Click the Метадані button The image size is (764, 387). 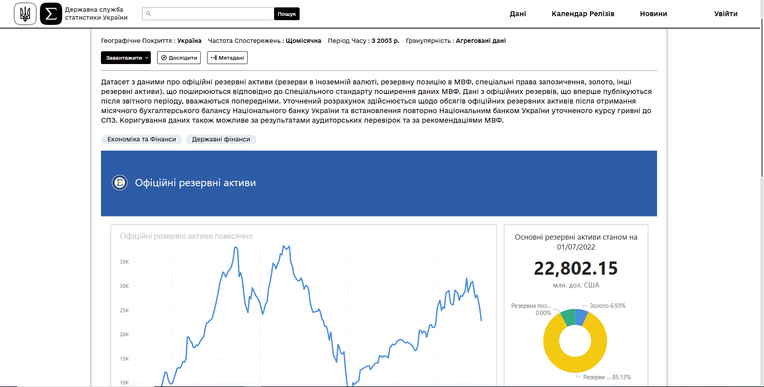tap(228, 58)
